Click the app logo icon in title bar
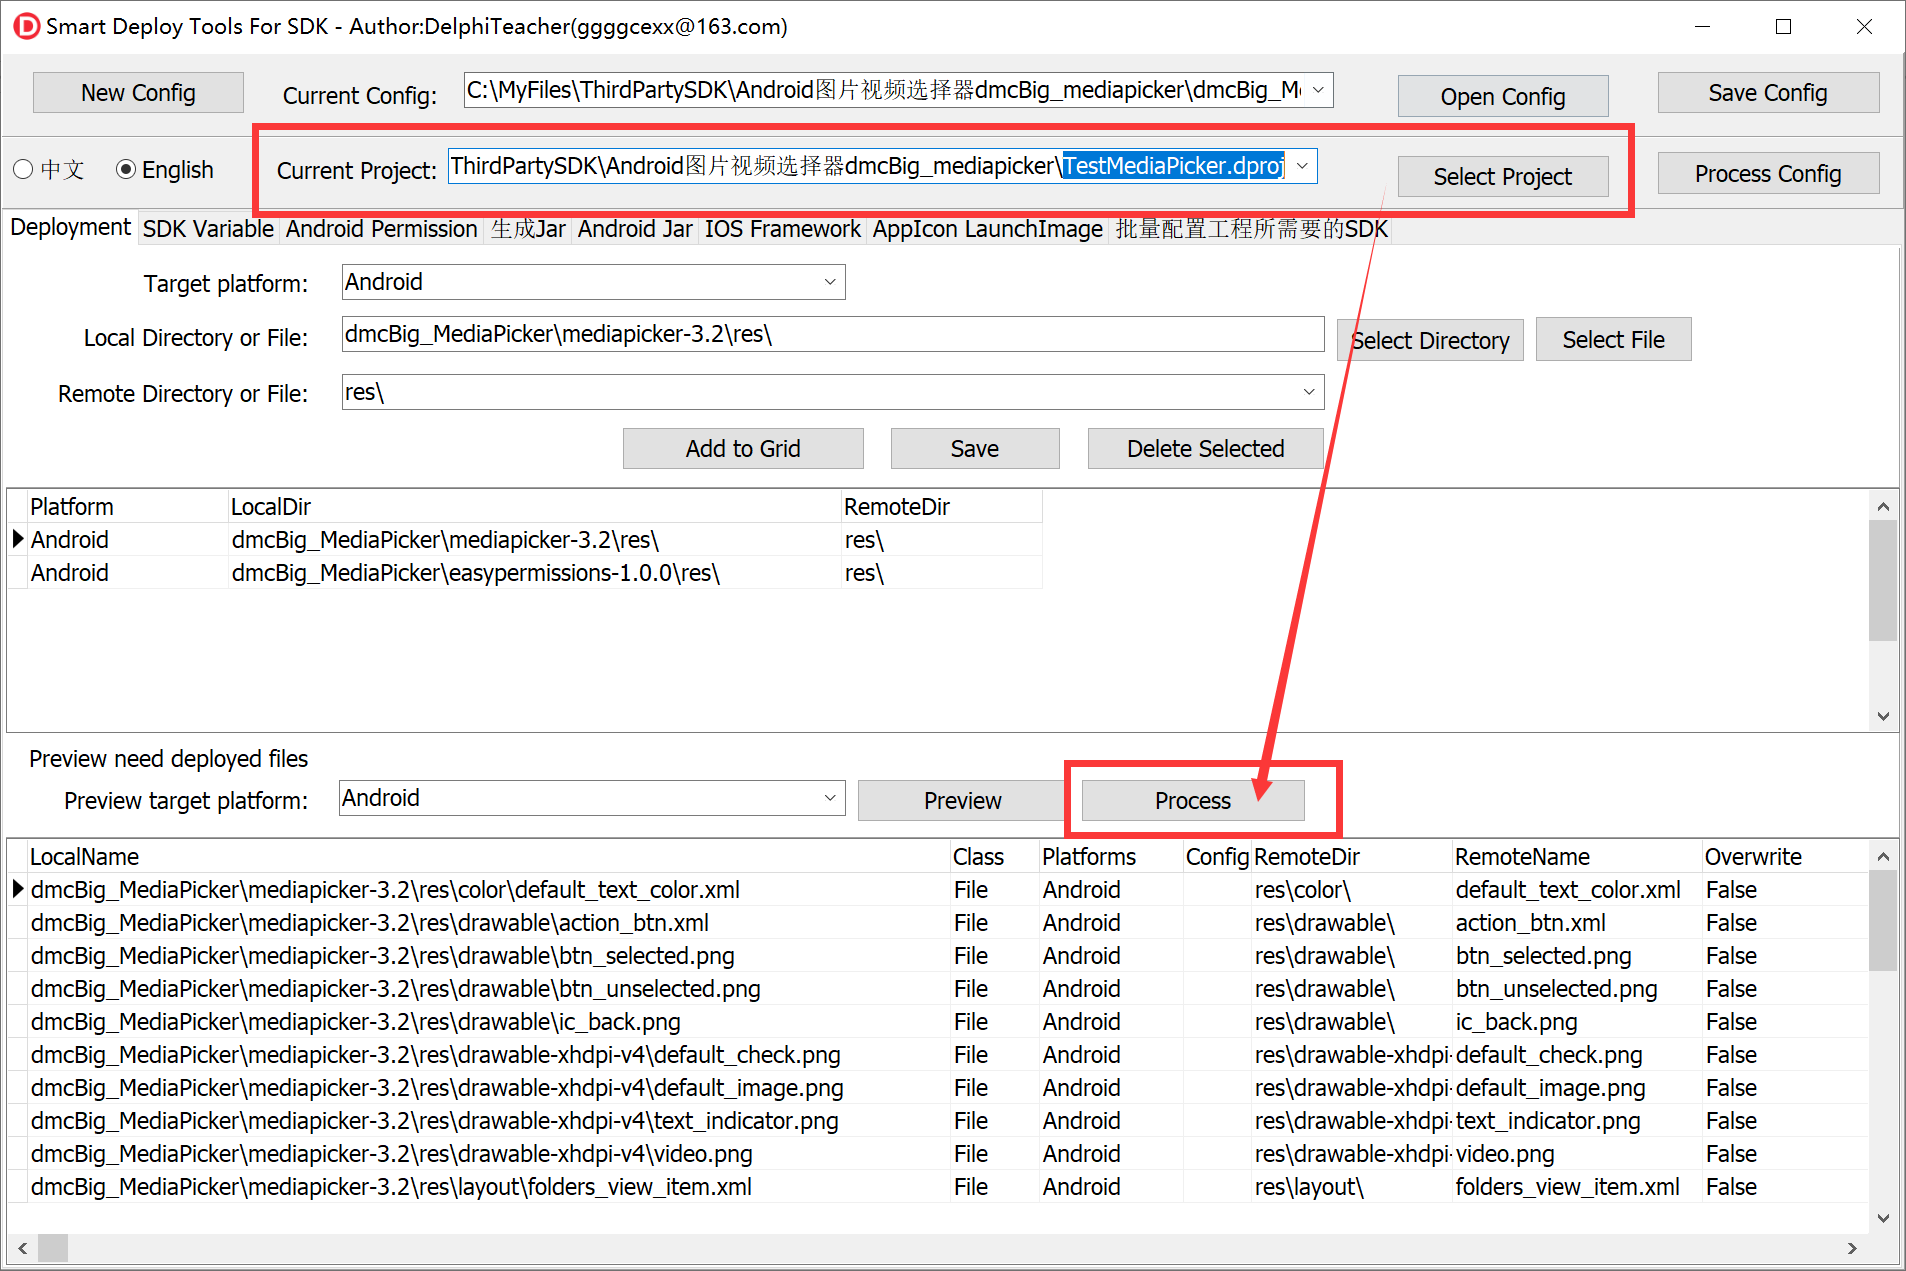Screen dimensions: 1906x1271 (26, 26)
